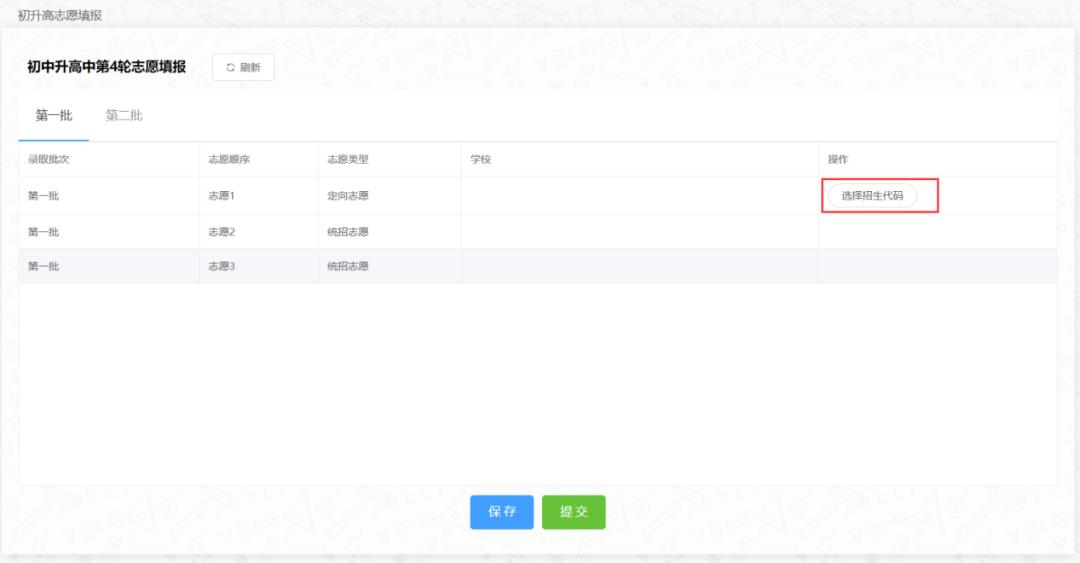Image resolution: width=1080 pixels, height=563 pixels.
Task: Click 第一批 in the 志愿2 row
Action: 43,232
